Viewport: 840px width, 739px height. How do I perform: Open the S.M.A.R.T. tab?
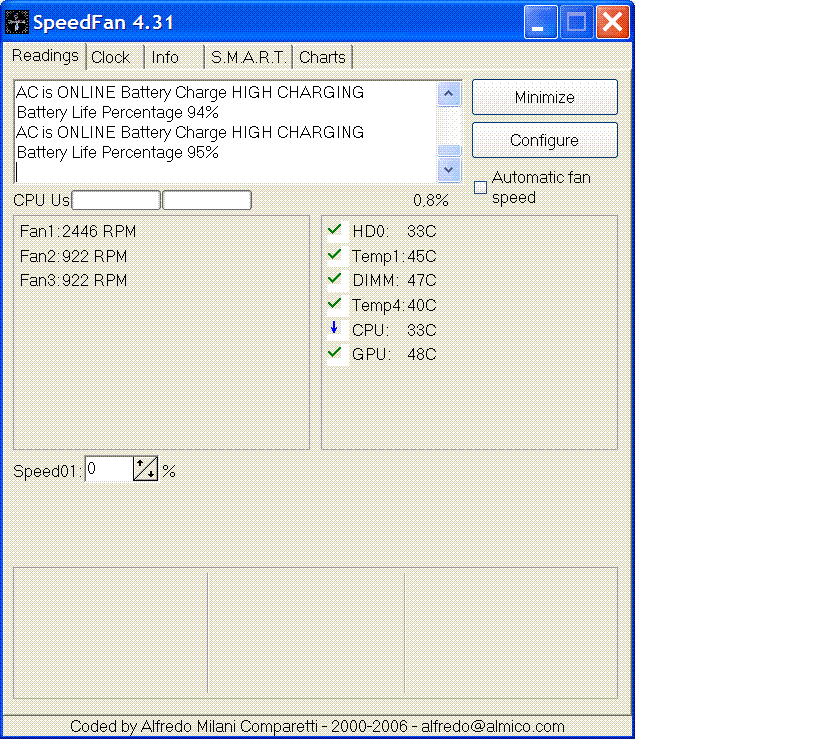coord(248,58)
